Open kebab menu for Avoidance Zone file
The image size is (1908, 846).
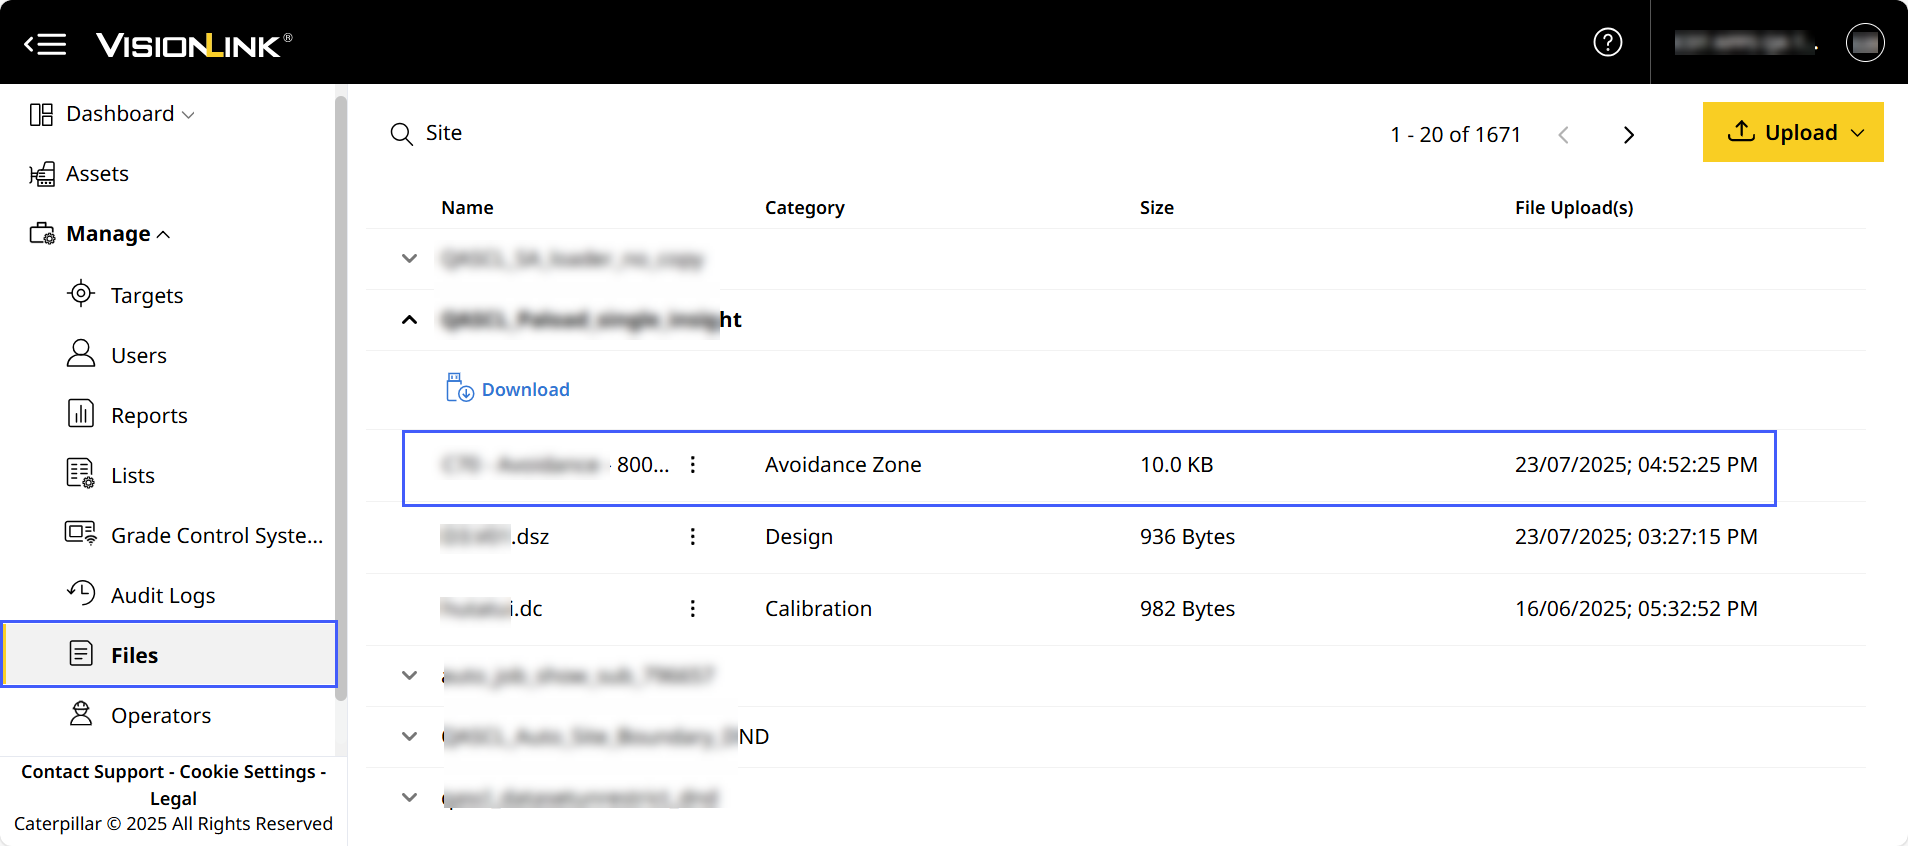(692, 465)
